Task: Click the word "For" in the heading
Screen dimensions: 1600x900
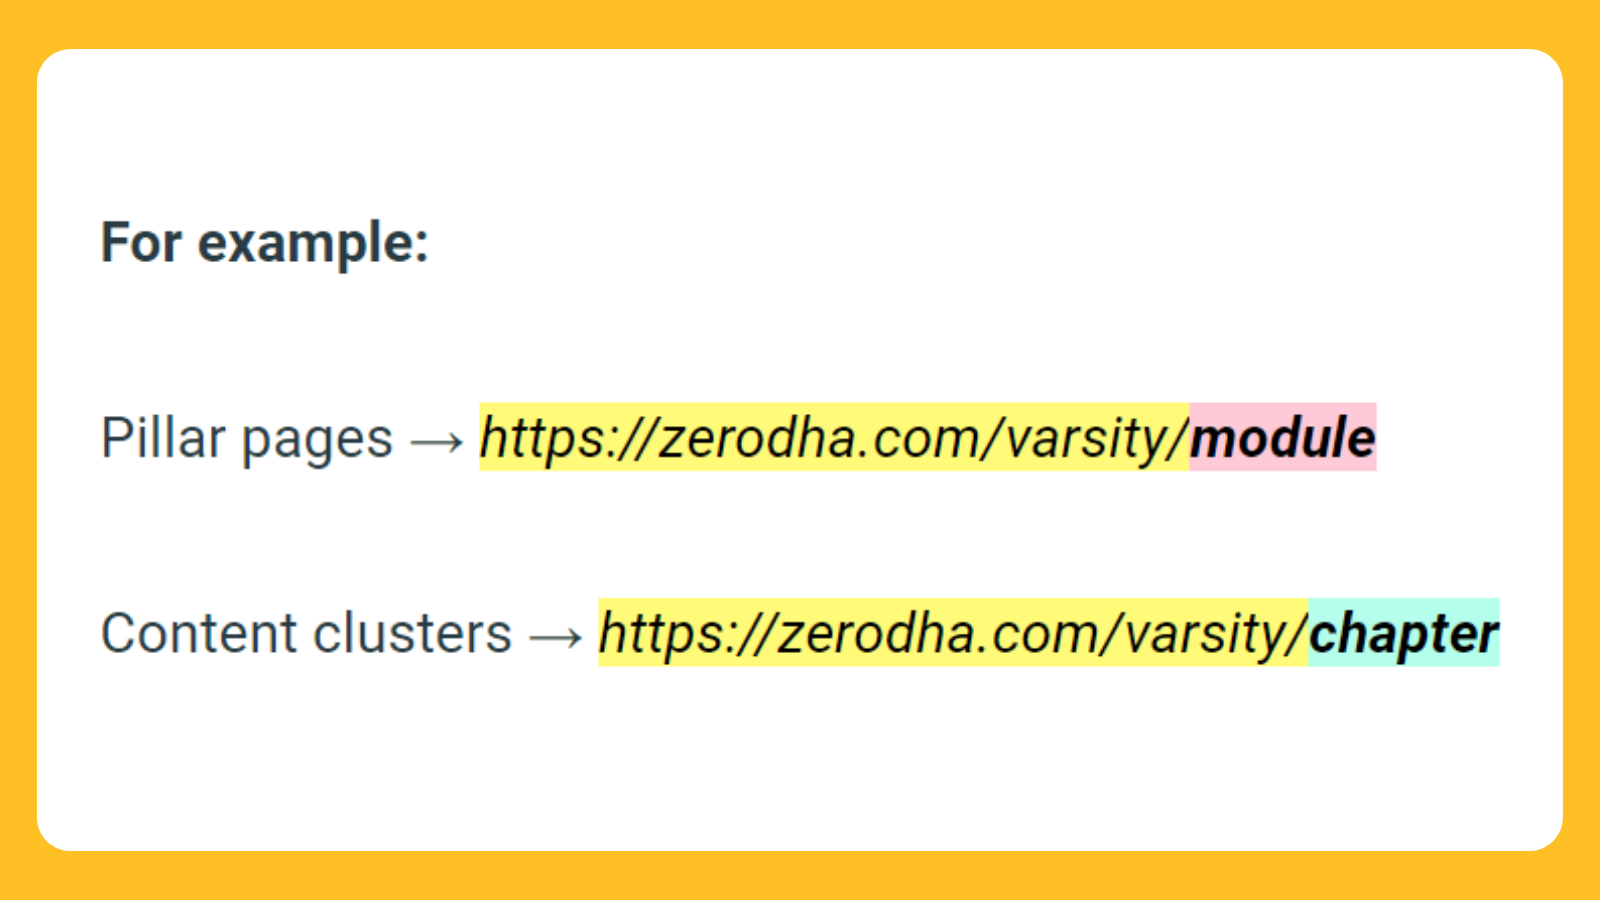Action: coord(141,243)
